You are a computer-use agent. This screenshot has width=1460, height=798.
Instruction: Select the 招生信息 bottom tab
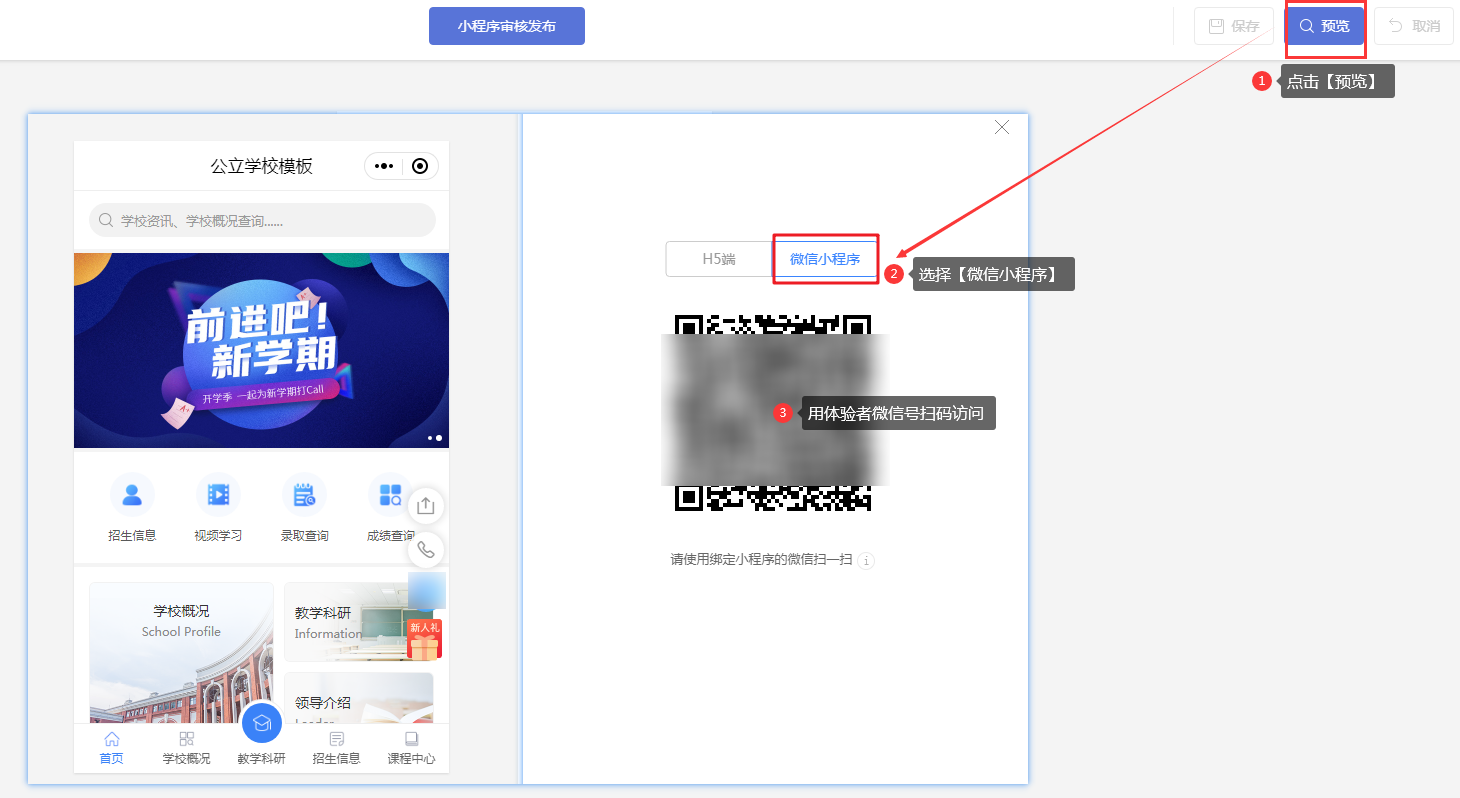pos(336,748)
